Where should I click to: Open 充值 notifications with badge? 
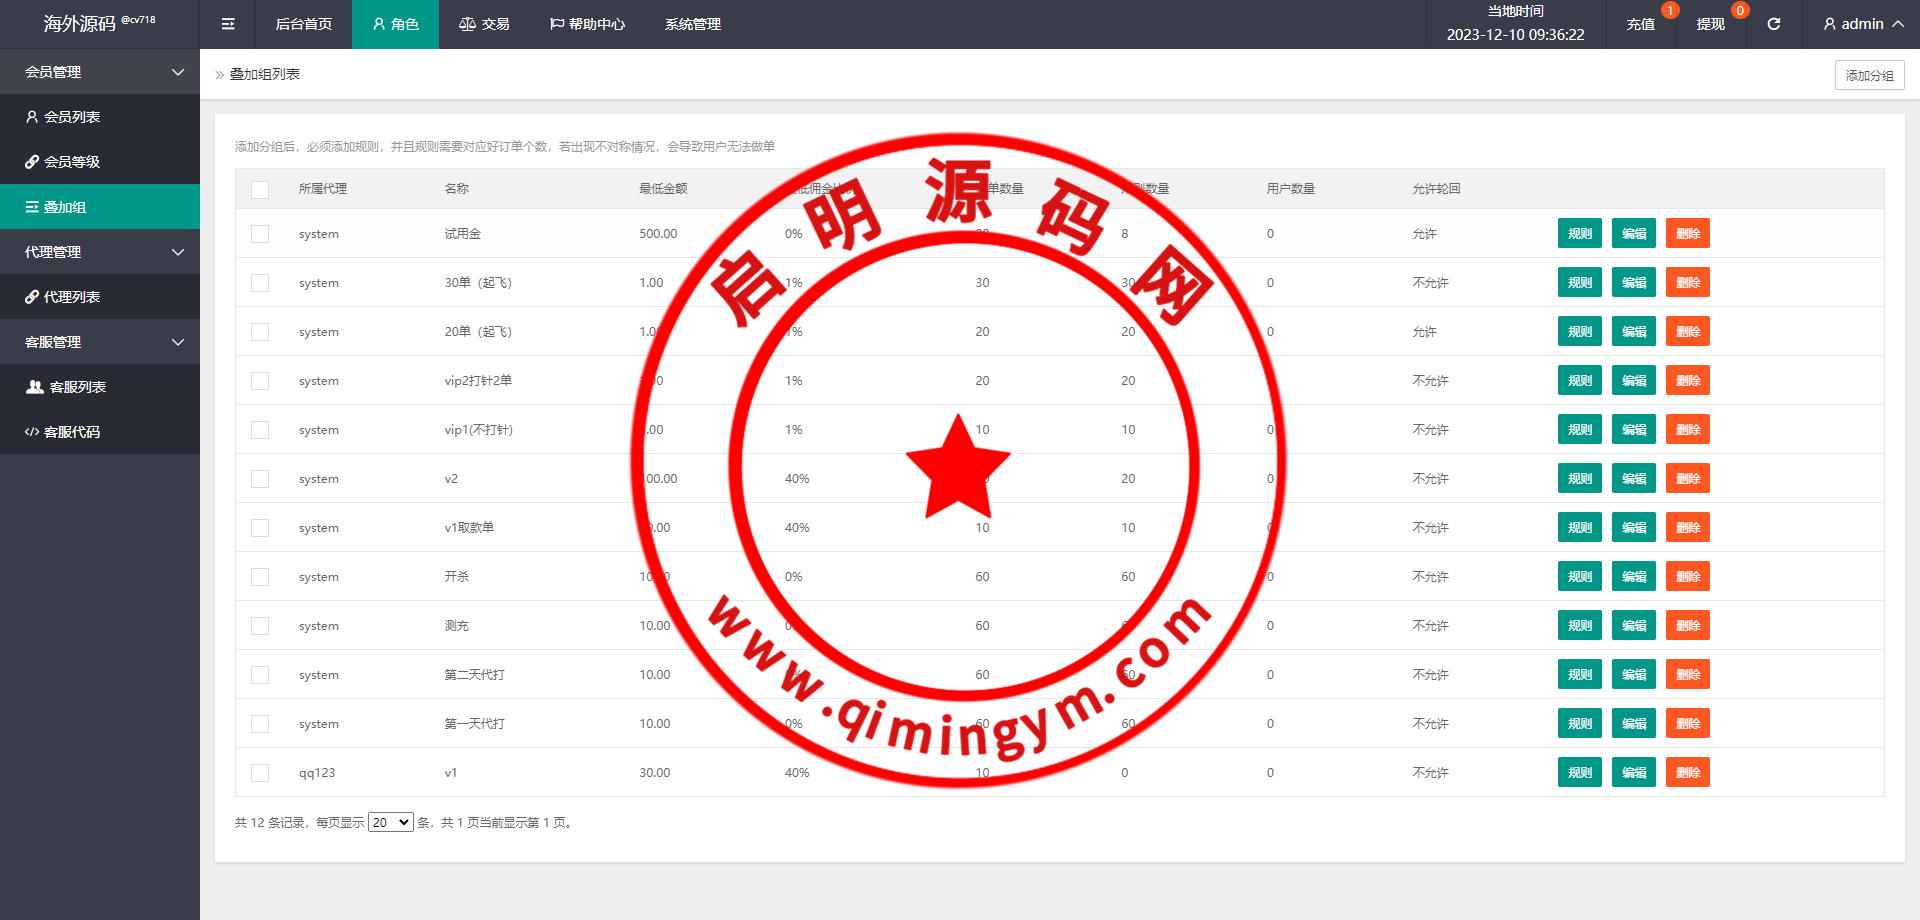(1640, 24)
